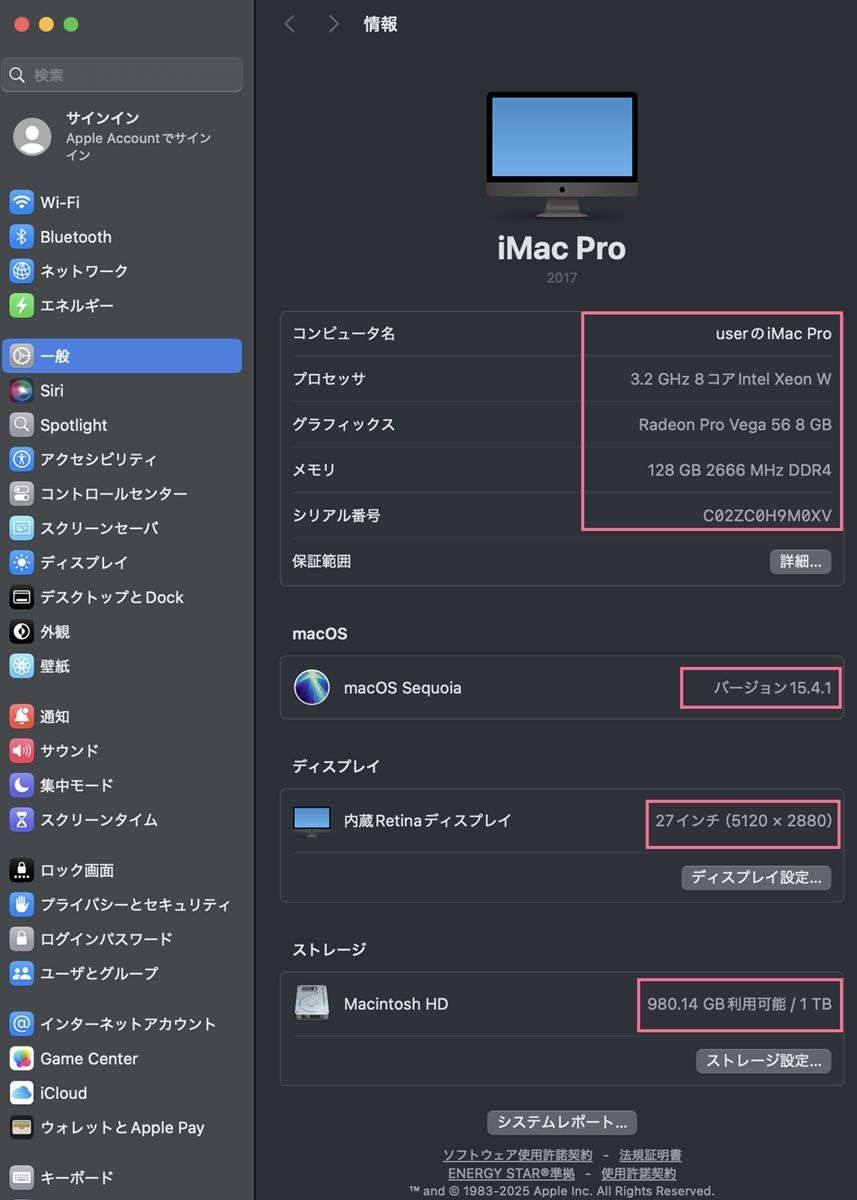Open ENERGY STAR®準拠 link
Screen dimensions: 857x1200
511,1173
